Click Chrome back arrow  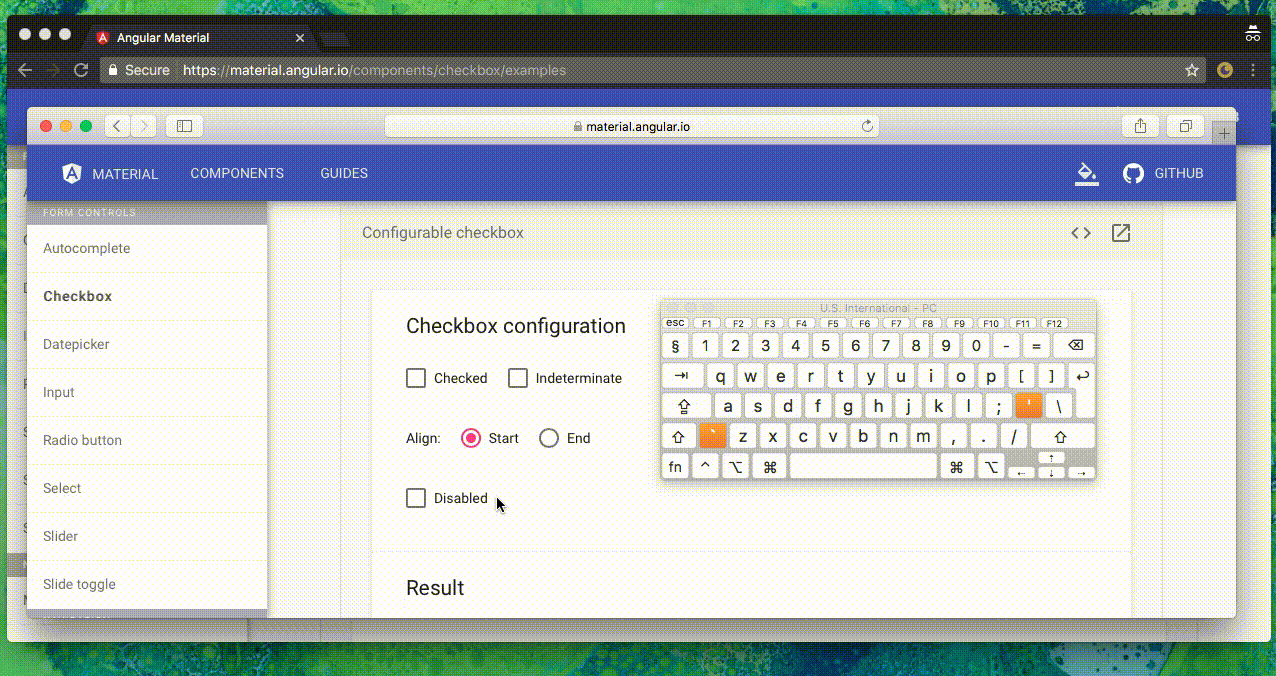(25, 71)
